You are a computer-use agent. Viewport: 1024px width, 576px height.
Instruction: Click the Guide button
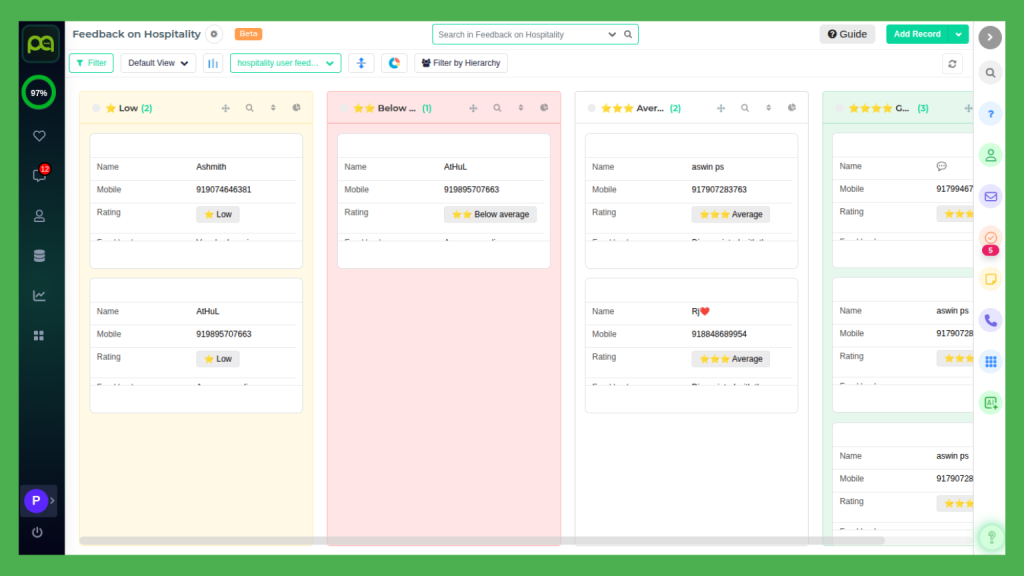coord(847,34)
